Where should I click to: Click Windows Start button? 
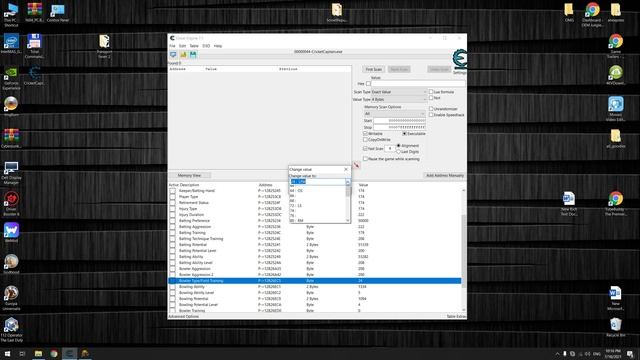7,353
